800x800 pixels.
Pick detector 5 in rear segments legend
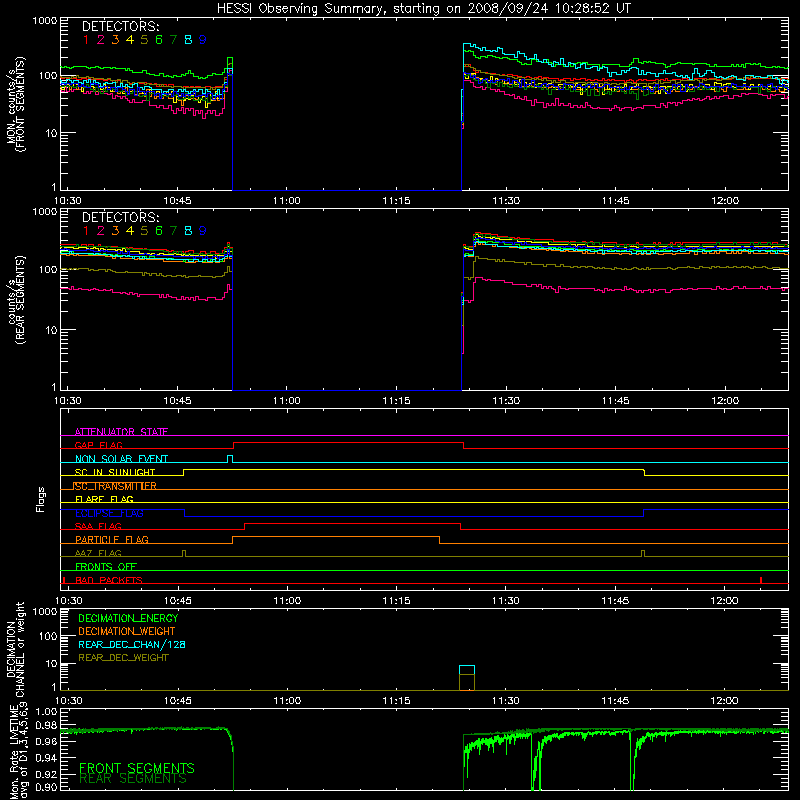144,231
